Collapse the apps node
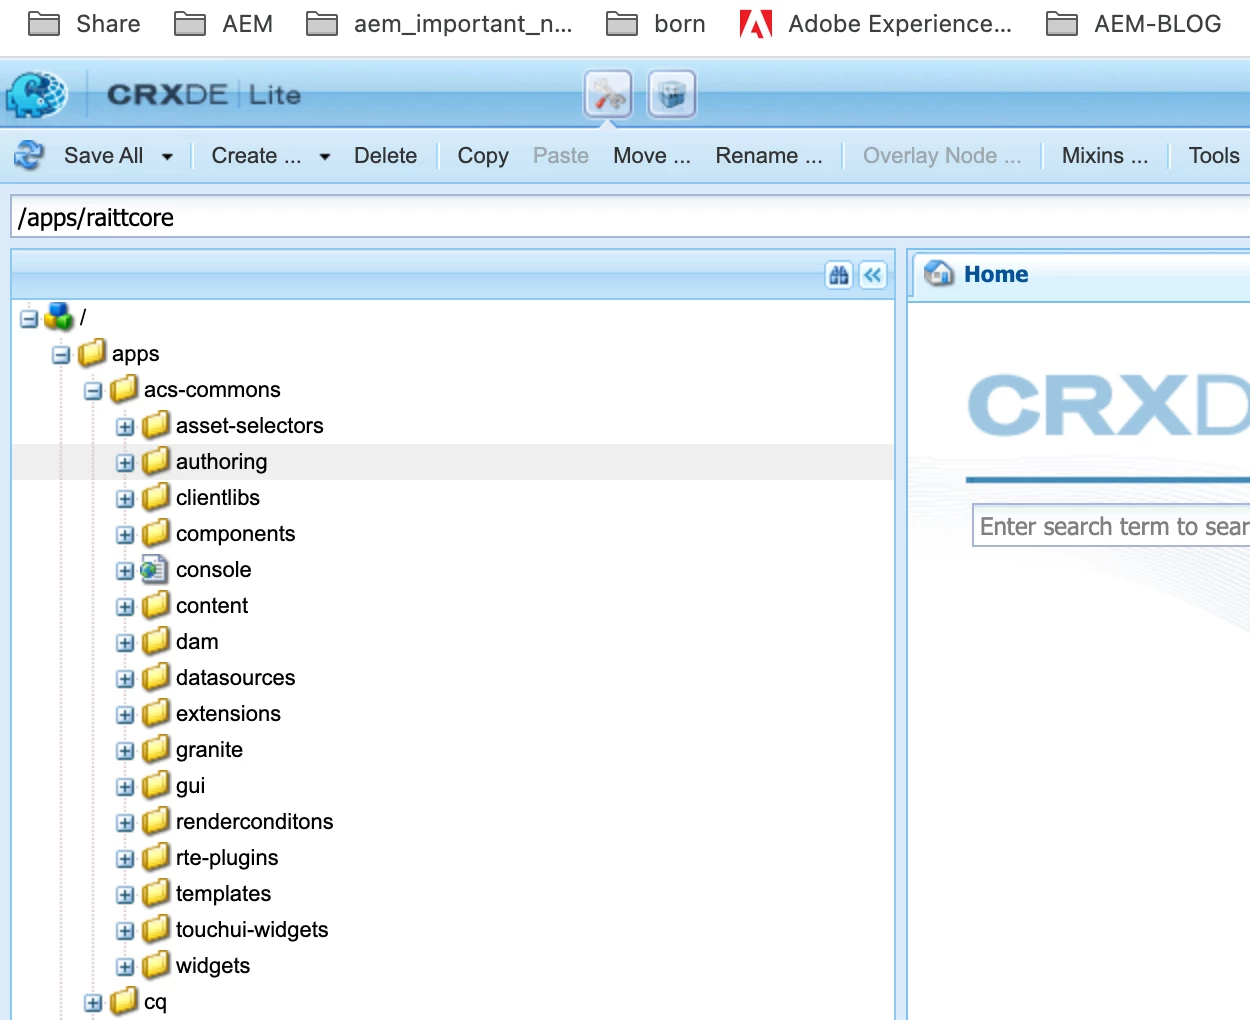The width and height of the screenshot is (1250, 1020). [x=61, y=355]
